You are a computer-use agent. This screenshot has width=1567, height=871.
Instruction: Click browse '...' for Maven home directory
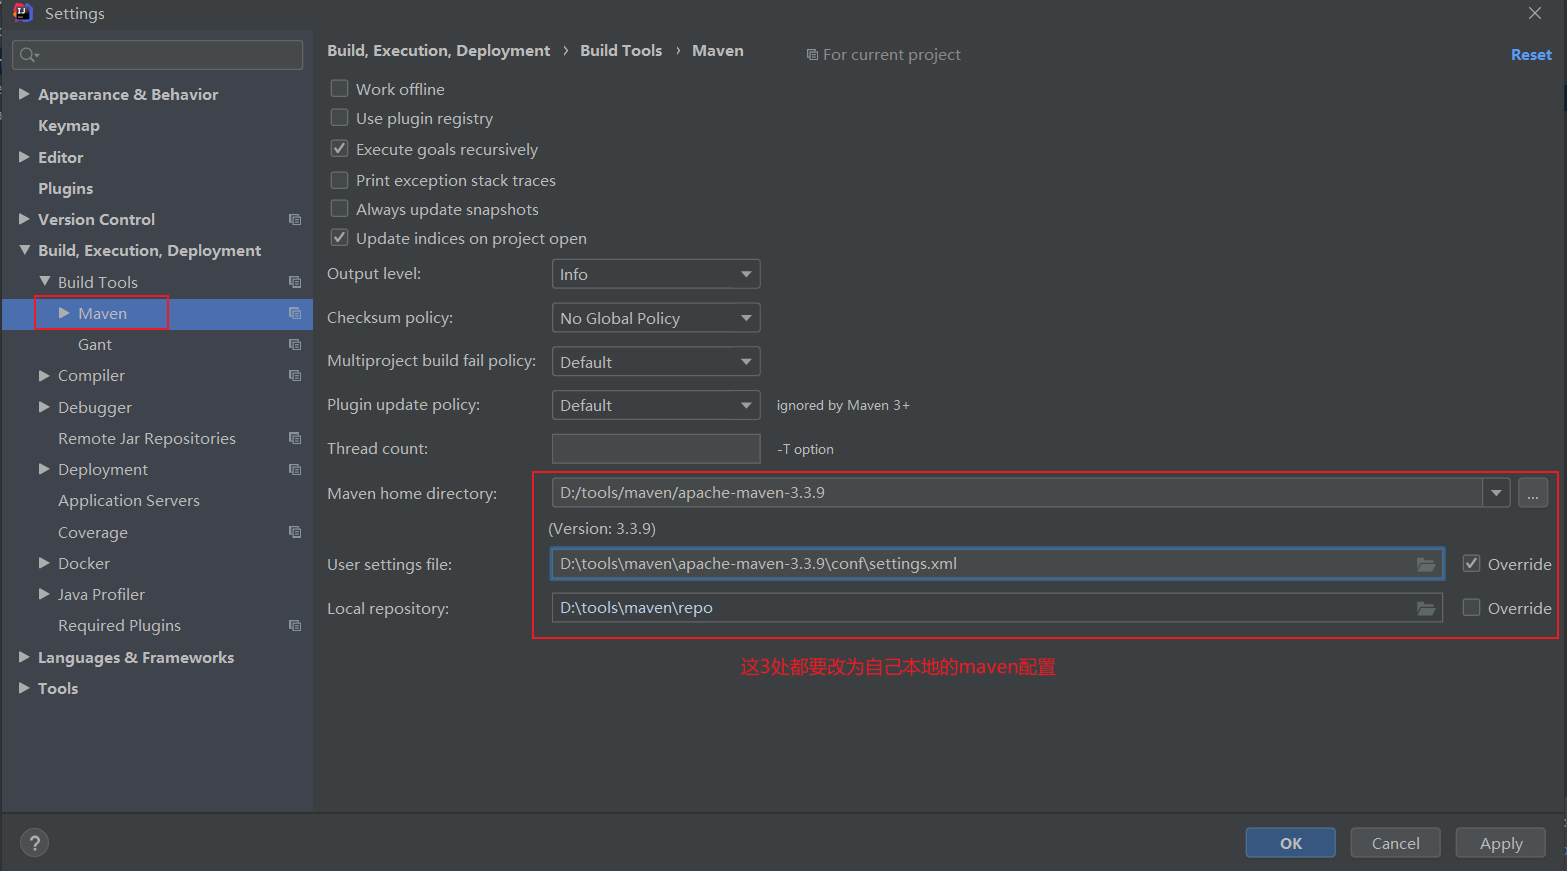pyautogui.click(x=1533, y=493)
